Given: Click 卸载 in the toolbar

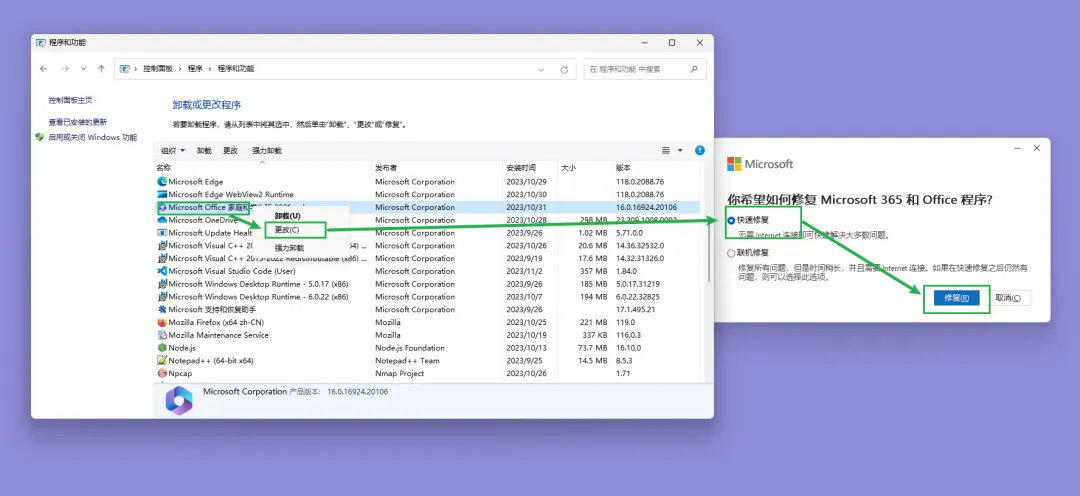Looking at the screenshot, I should tap(205, 151).
